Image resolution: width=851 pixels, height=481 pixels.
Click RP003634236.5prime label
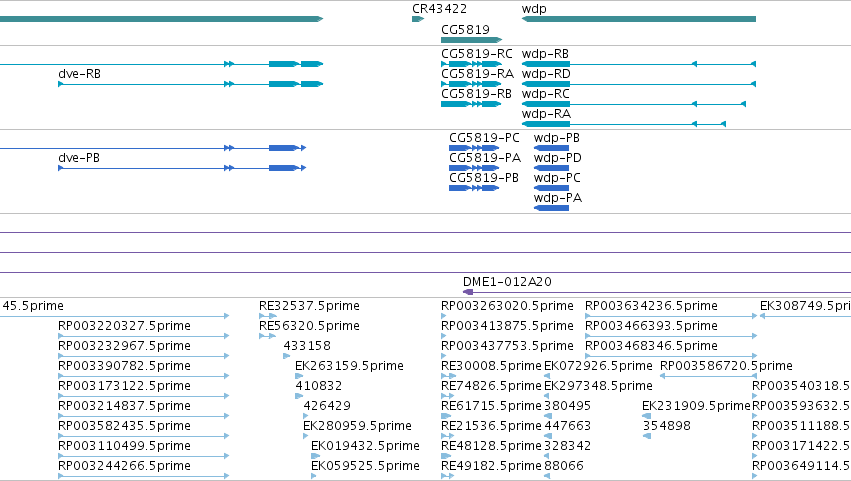651,306
